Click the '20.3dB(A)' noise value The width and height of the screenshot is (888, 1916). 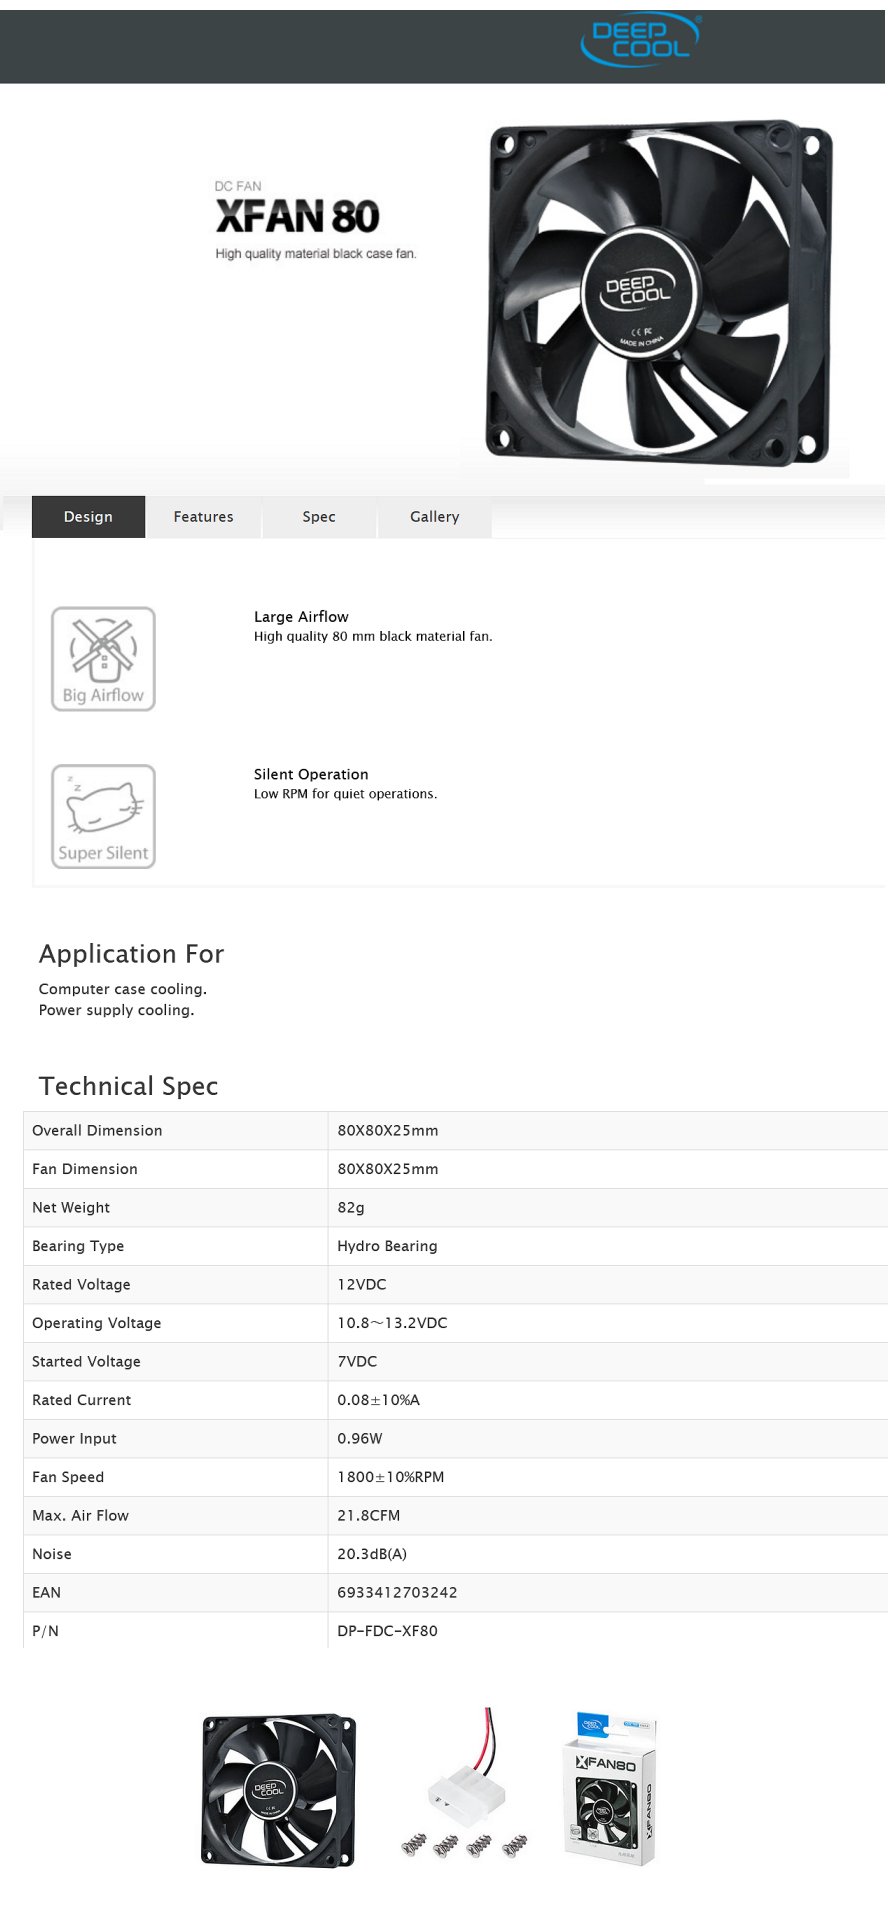[372, 1554]
